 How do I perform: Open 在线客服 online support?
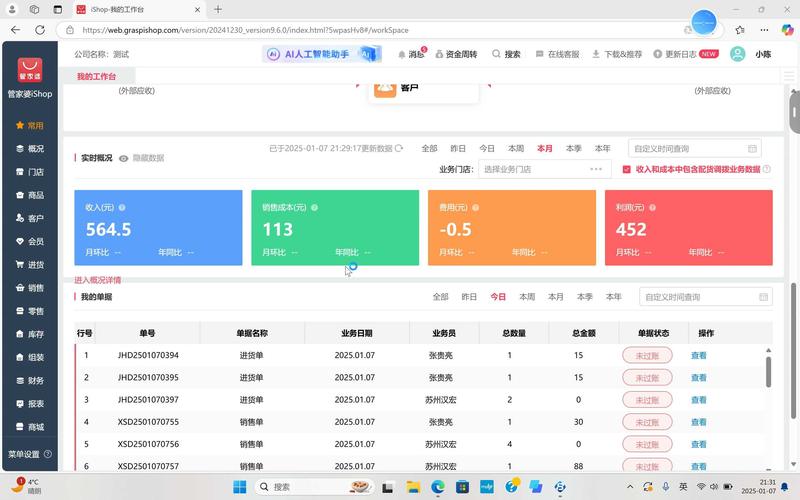(x=558, y=54)
